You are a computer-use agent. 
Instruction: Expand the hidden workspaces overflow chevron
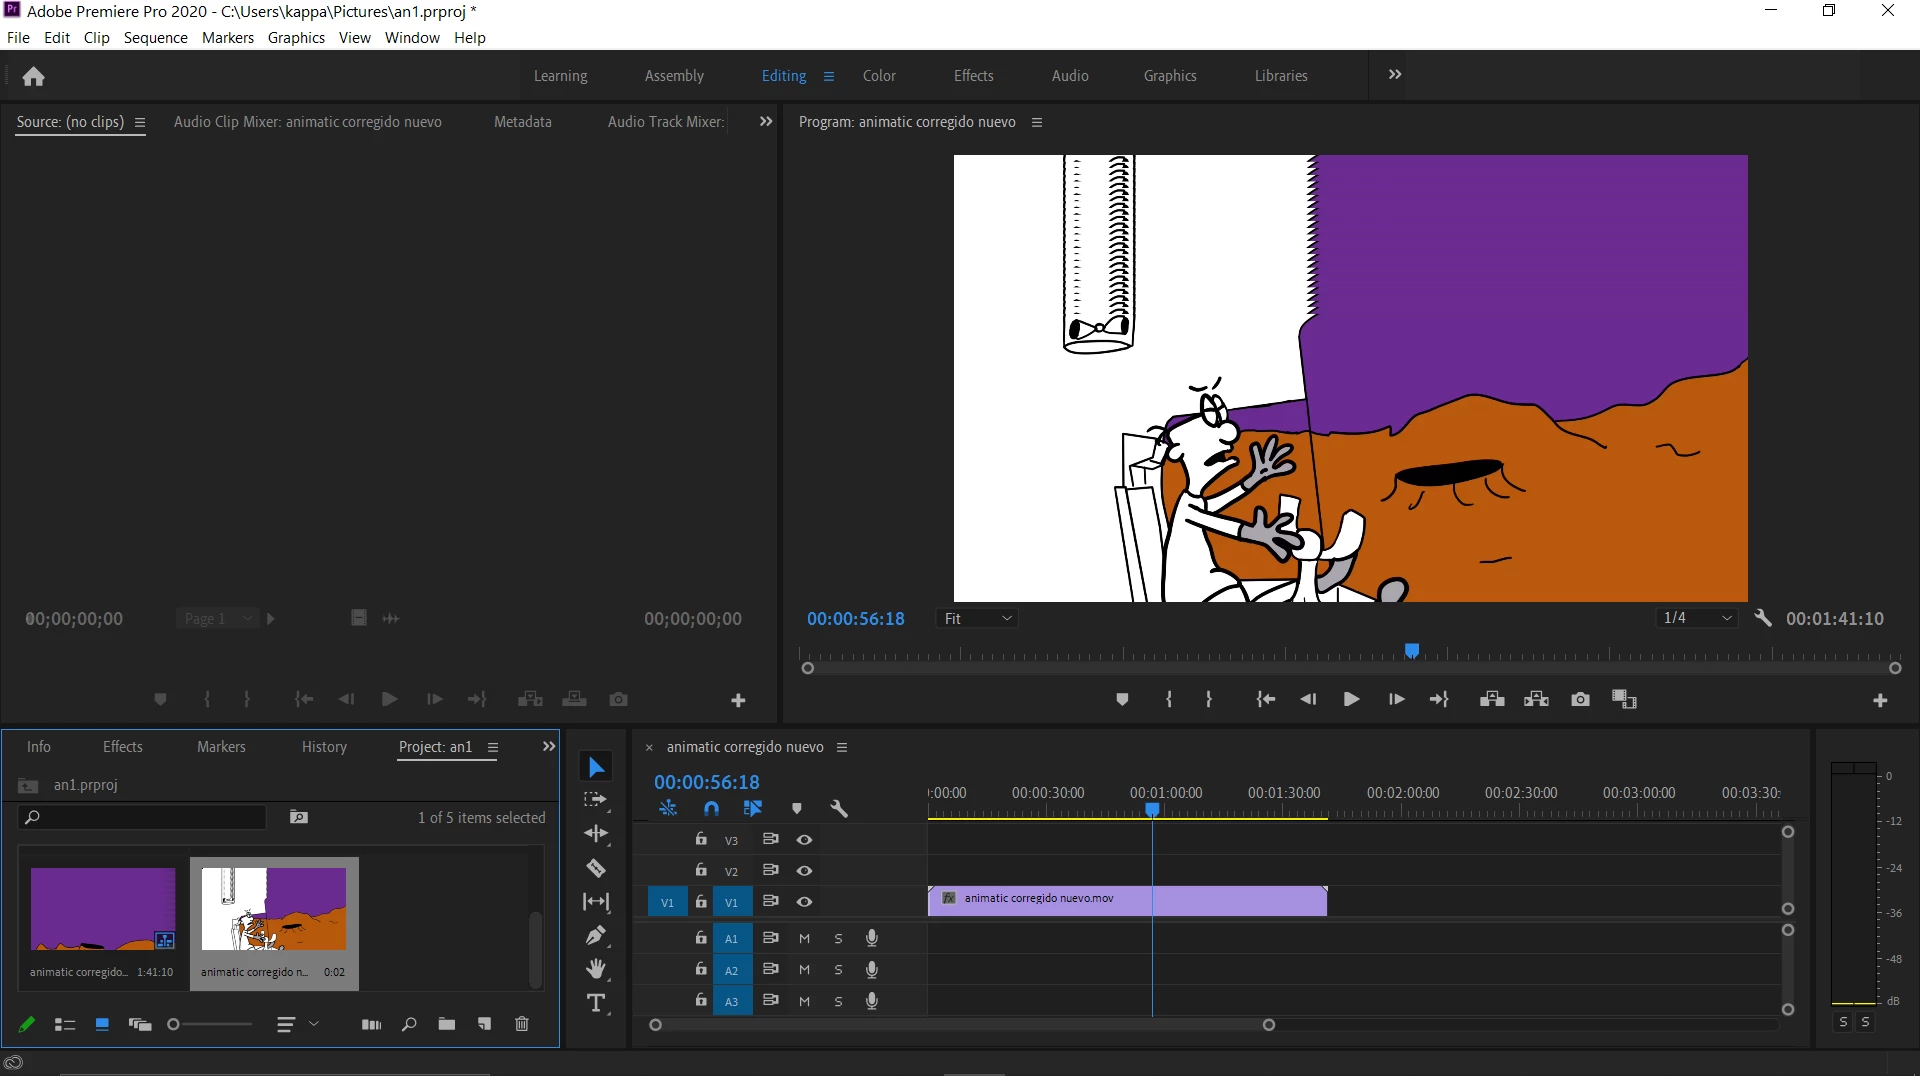[x=1394, y=75]
